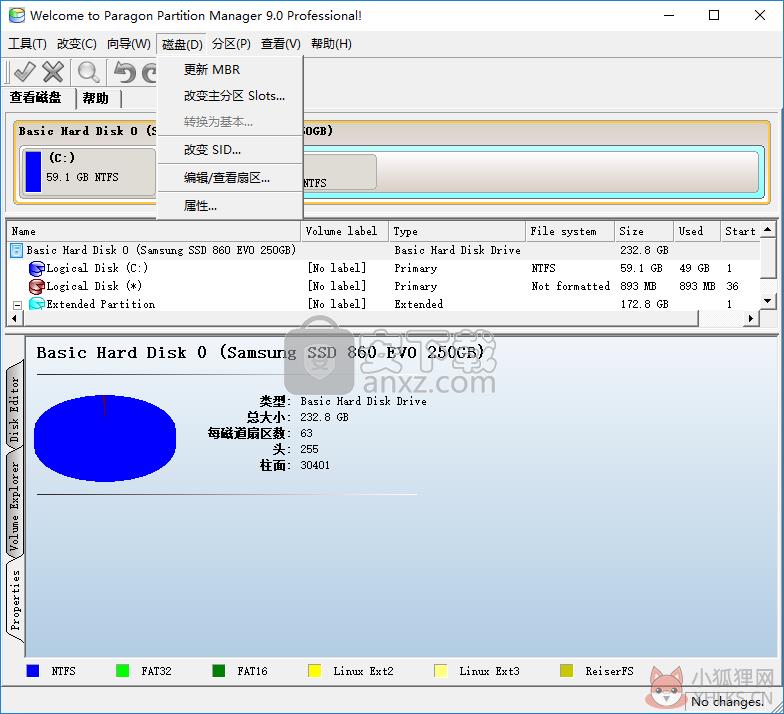The width and height of the screenshot is (784, 714).
Task: Open the Properties side tab
Action: 15,600
